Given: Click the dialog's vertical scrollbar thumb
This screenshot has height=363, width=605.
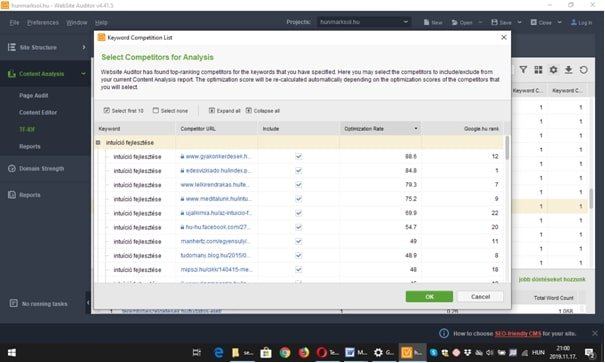Looking at the screenshot, I should pos(507,147).
